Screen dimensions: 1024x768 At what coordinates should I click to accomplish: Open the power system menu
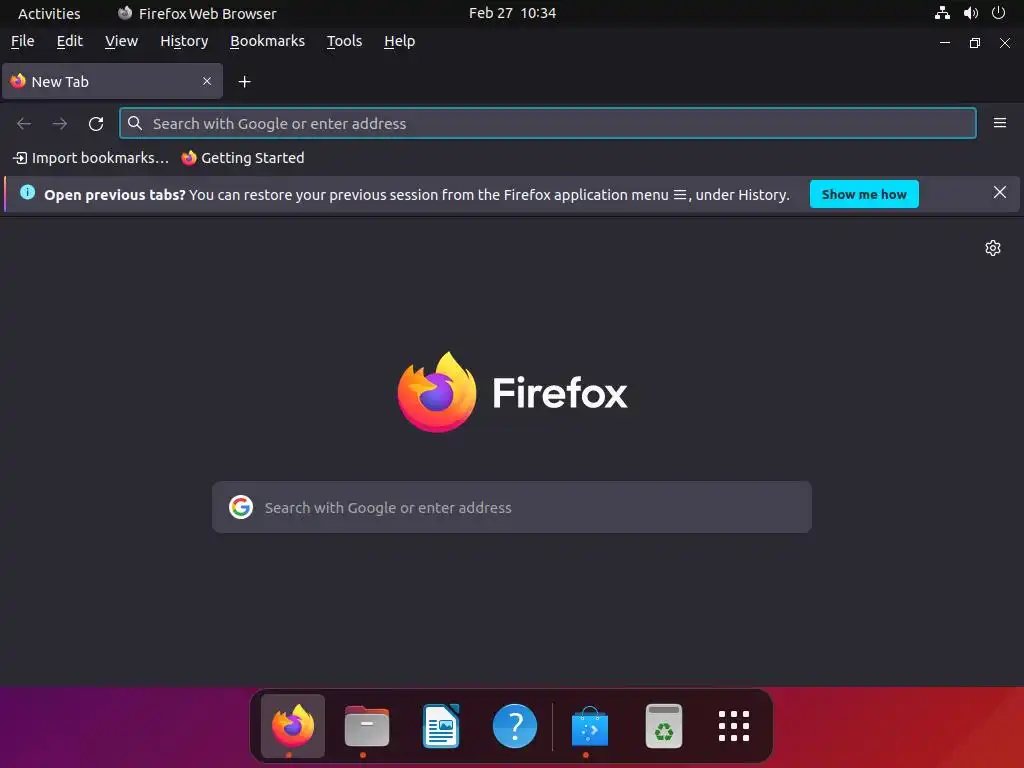pyautogui.click(x=998, y=13)
